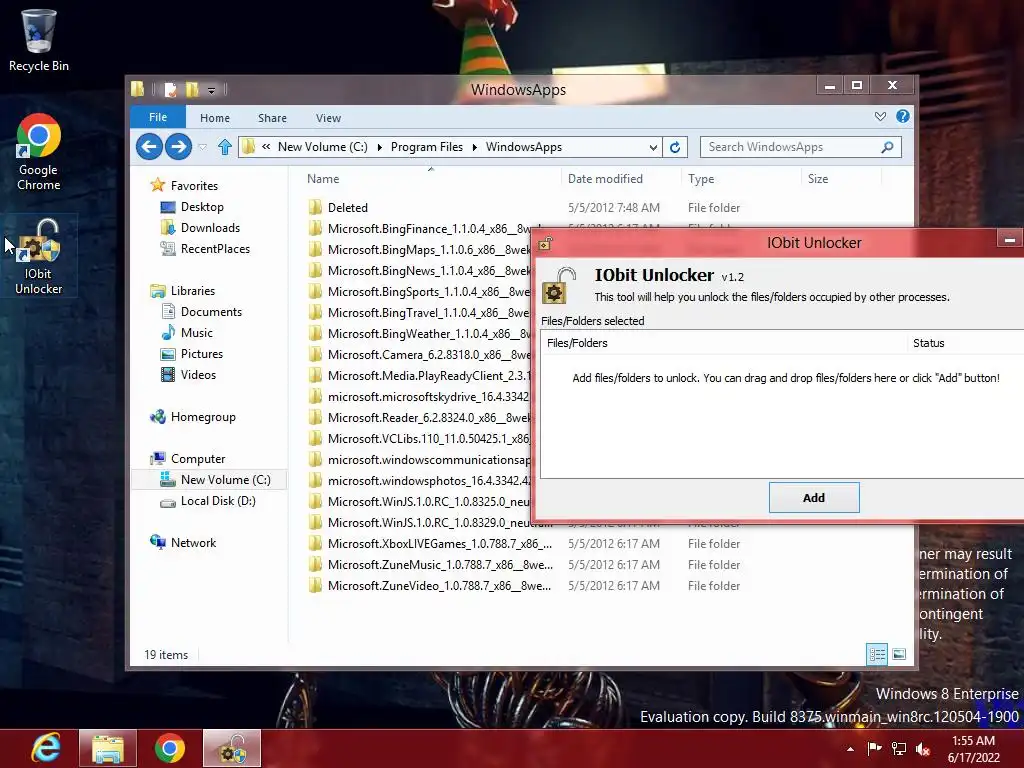Launch Google Chrome from the desktop

click(x=39, y=153)
